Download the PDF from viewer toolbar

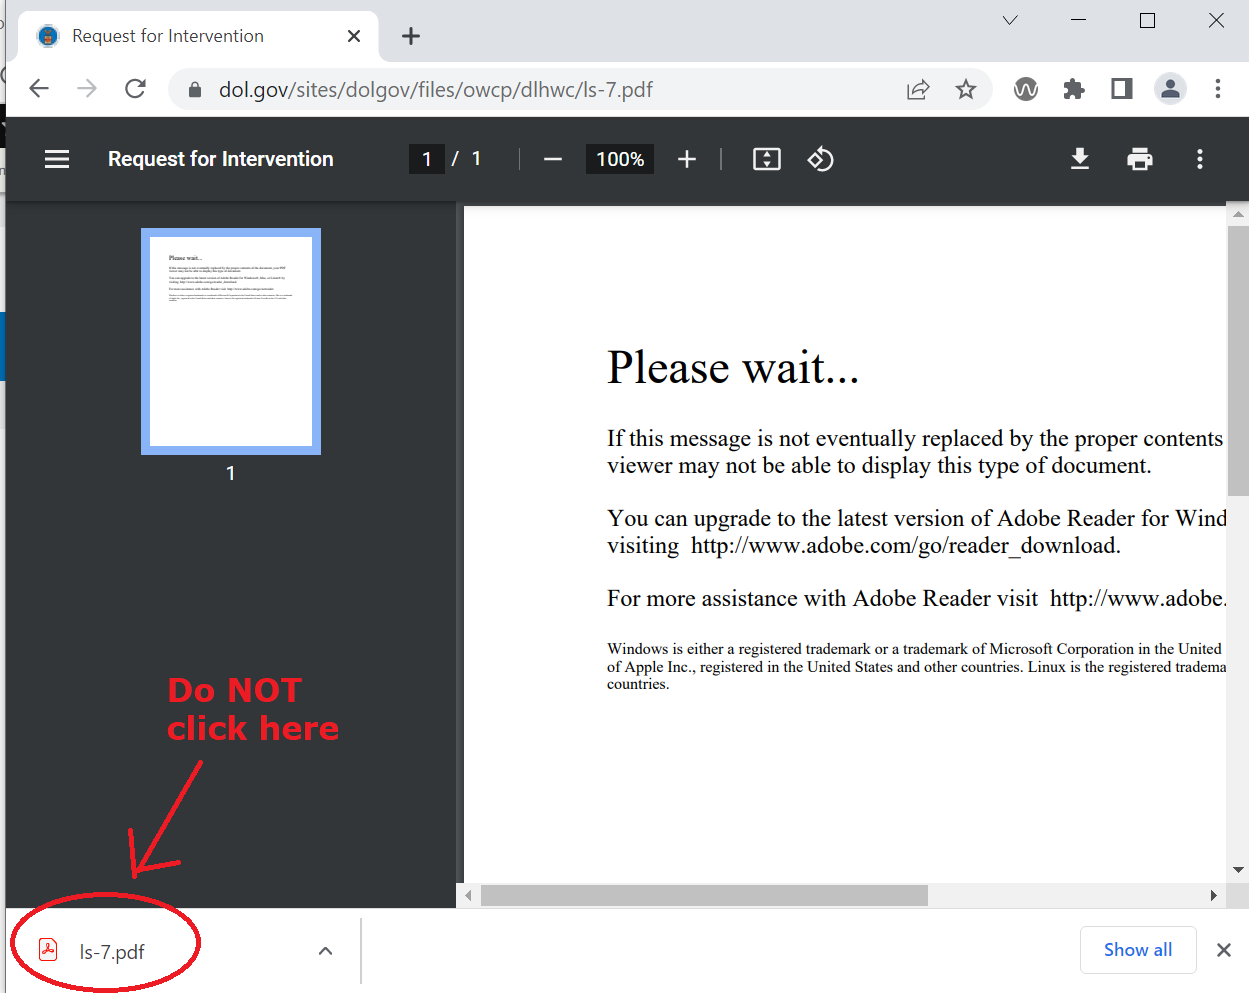pyautogui.click(x=1080, y=159)
